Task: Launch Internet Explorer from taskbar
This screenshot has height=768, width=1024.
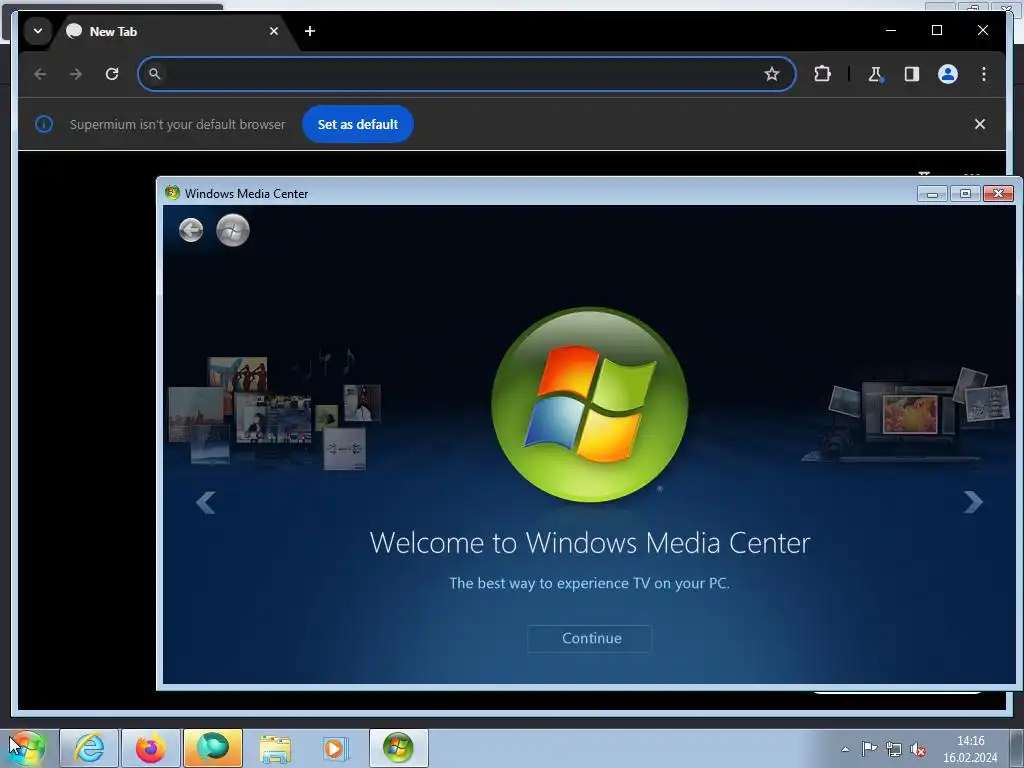Action: tap(89, 748)
